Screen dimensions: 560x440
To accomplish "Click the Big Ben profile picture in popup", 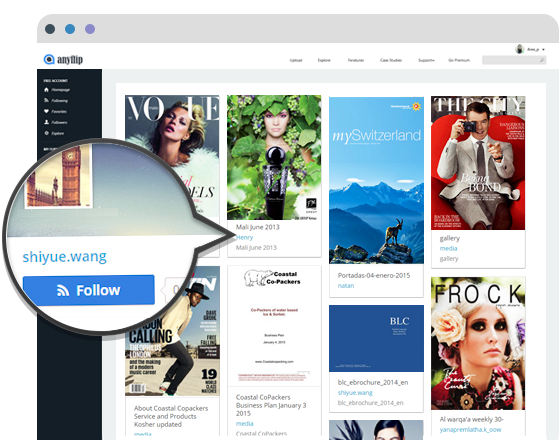I will [59, 176].
